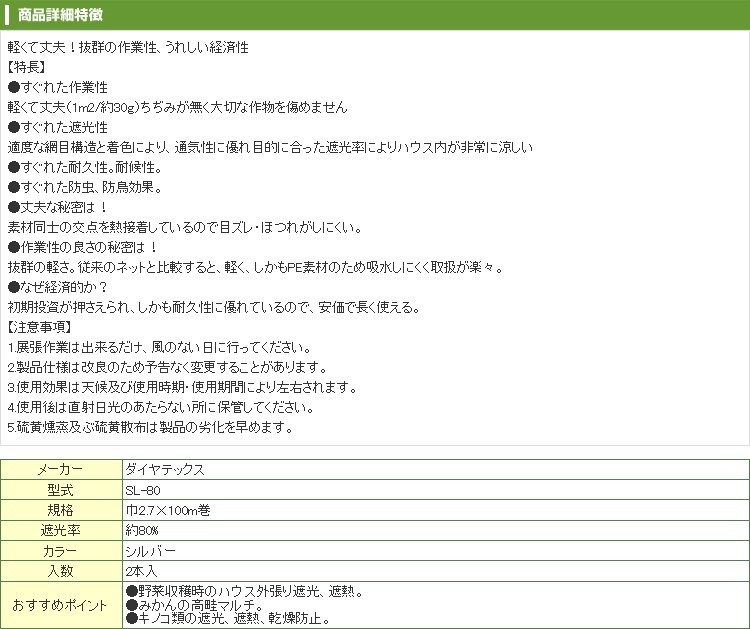The height and width of the screenshot is (629, 750).
Task: Select the line 素材同士の交点を熱接着している
Action: 185,227
